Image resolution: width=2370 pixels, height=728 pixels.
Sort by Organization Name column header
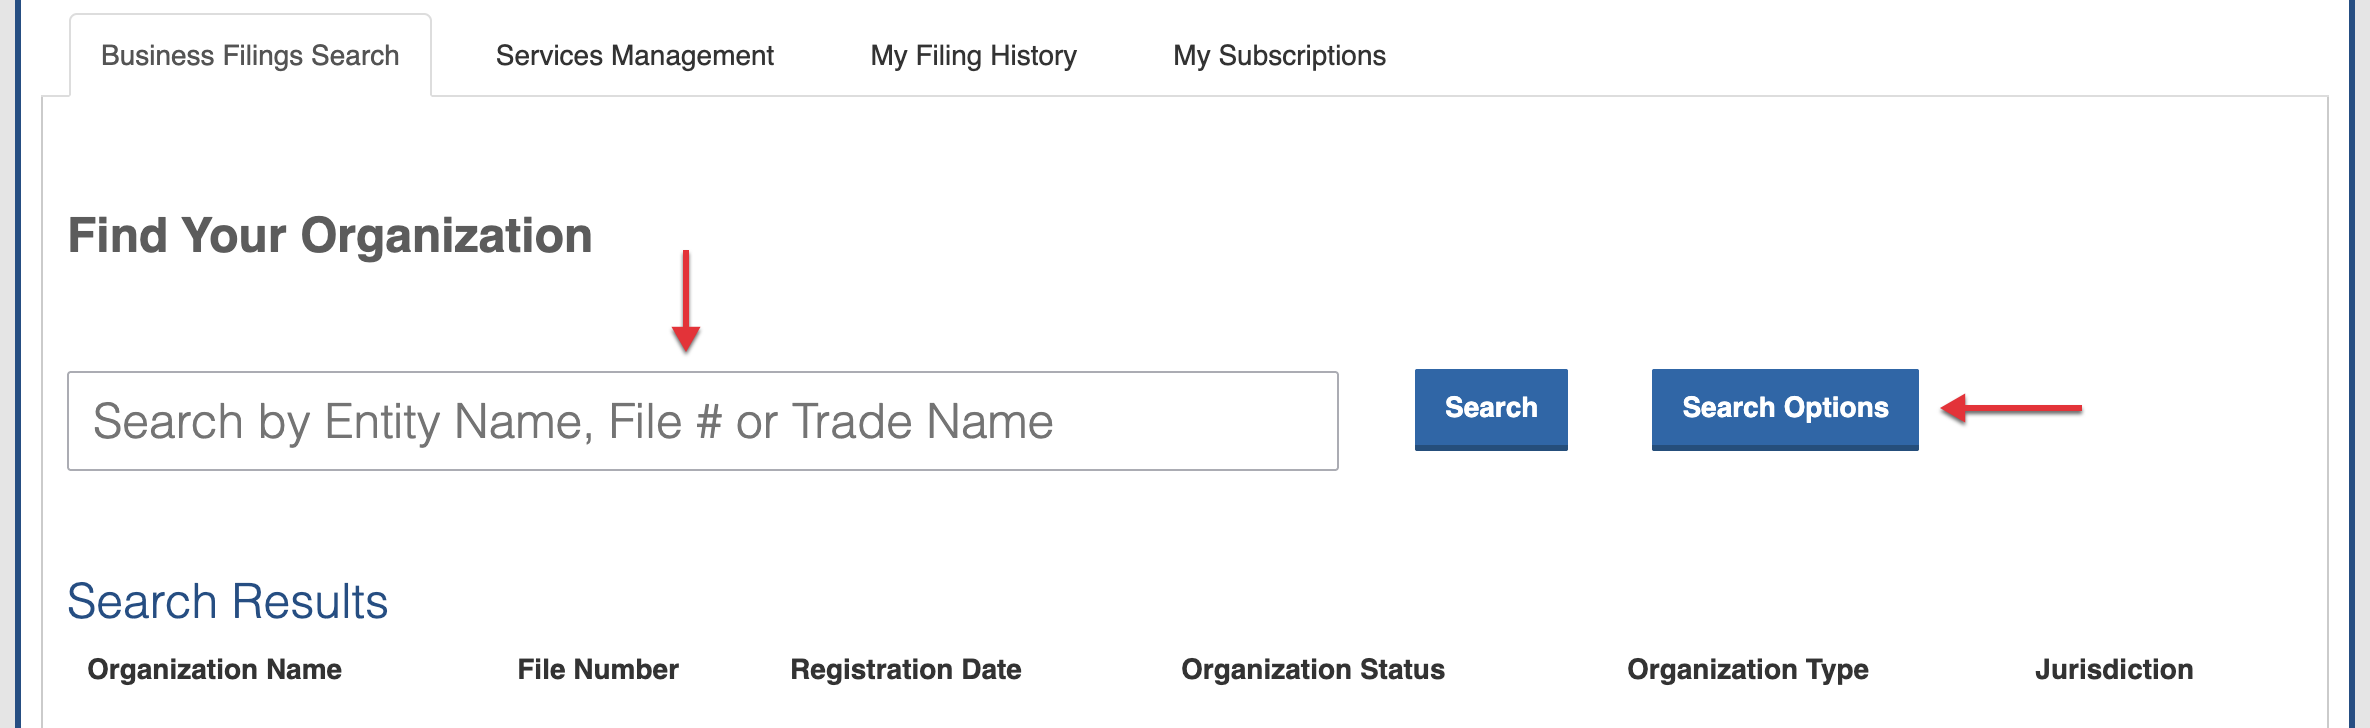pos(215,669)
